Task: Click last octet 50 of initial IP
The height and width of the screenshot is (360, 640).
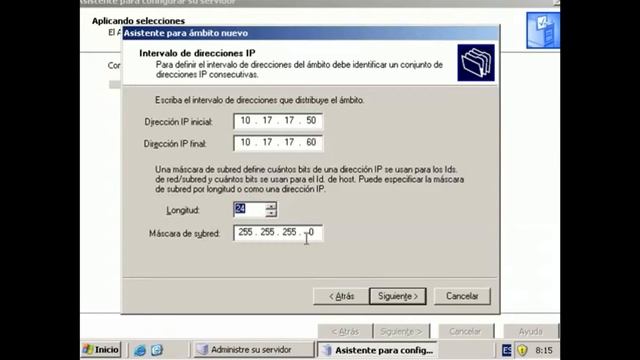Action: (x=311, y=120)
